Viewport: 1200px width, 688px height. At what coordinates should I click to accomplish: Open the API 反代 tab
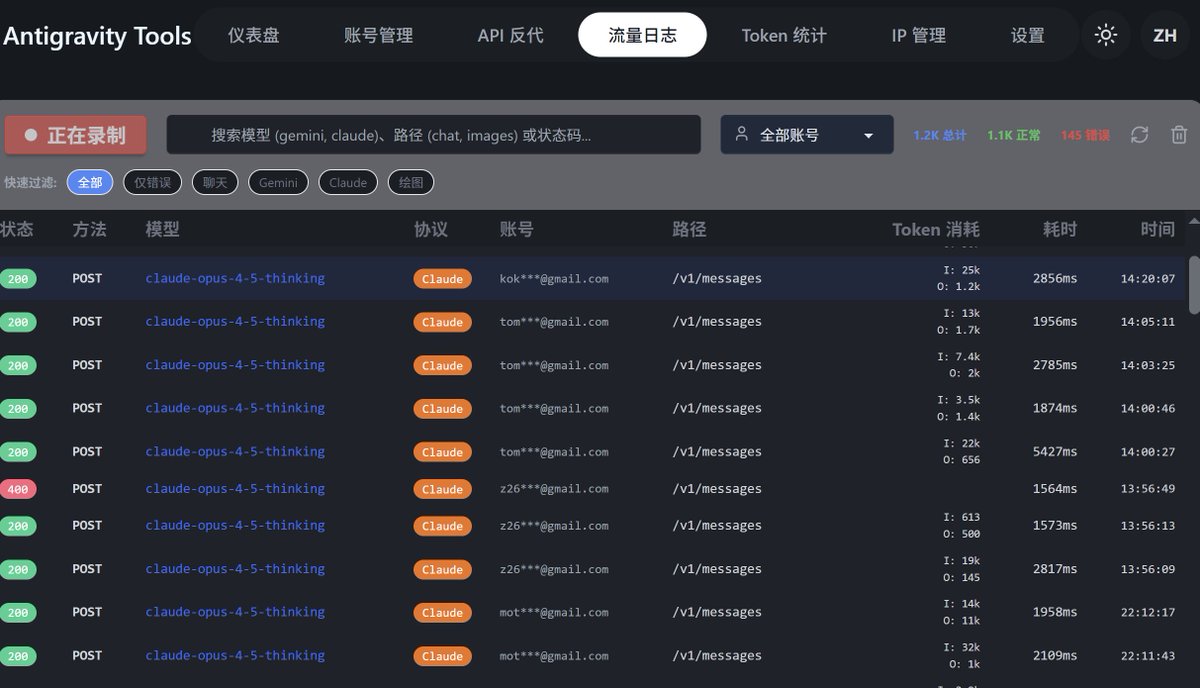click(x=510, y=35)
